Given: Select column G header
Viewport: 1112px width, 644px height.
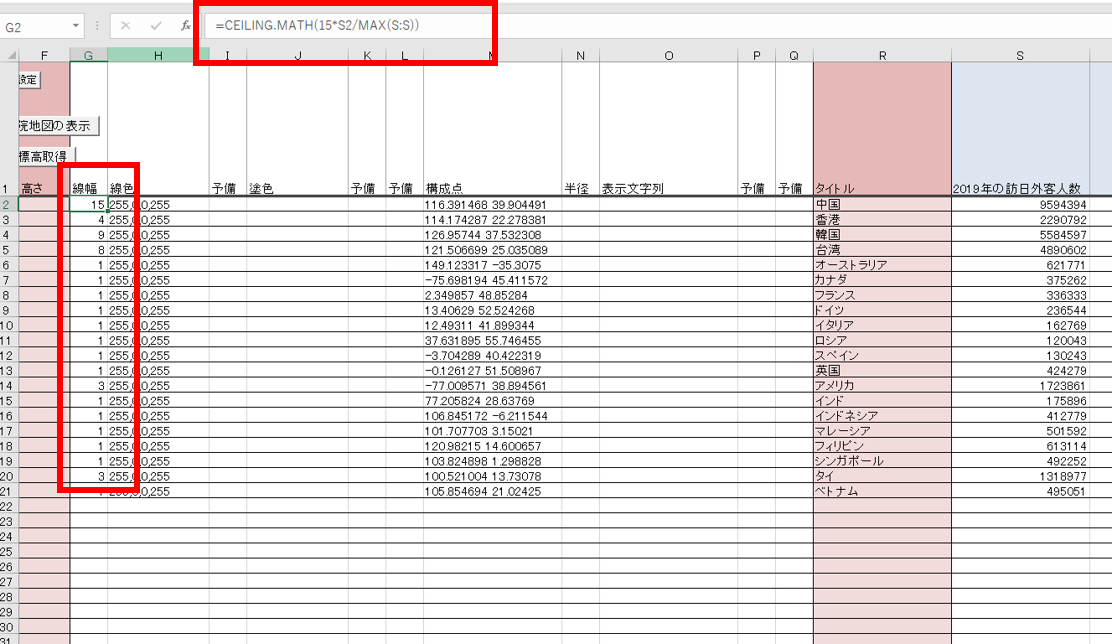Looking at the screenshot, I should tap(89, 55).
